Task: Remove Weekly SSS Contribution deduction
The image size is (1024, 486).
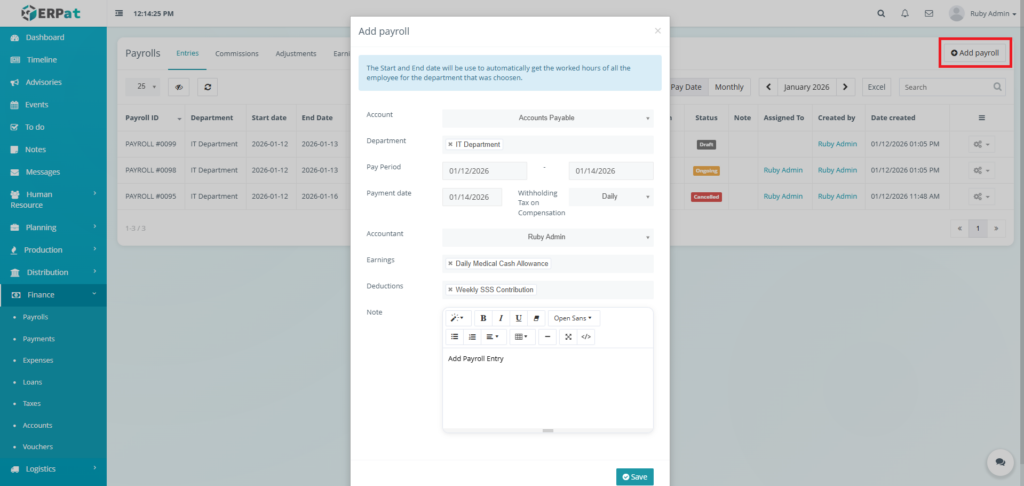Action: pyautogui.click(x=450, y=290)
